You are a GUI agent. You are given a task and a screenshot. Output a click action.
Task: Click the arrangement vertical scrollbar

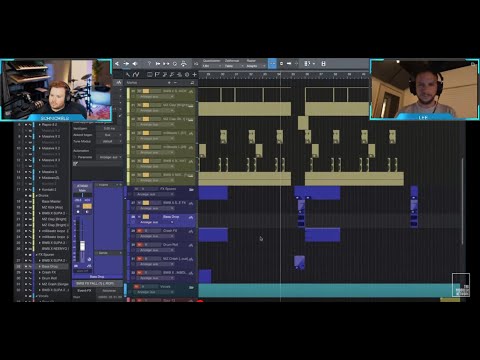coord(462,201)
